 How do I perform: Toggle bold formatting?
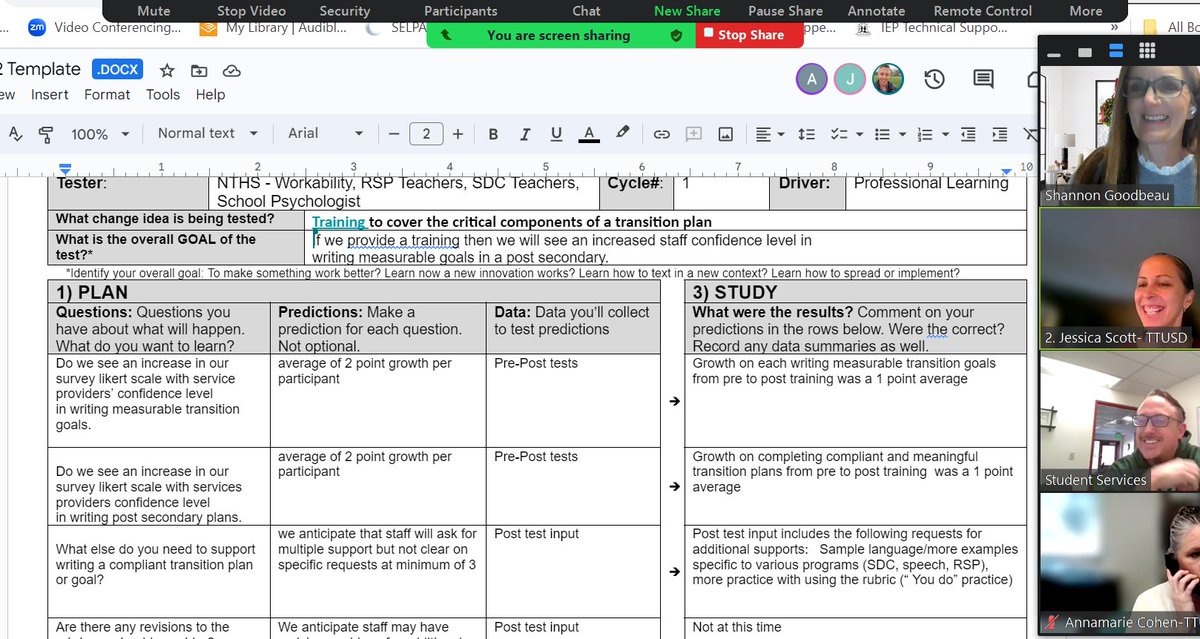point(493,133)
